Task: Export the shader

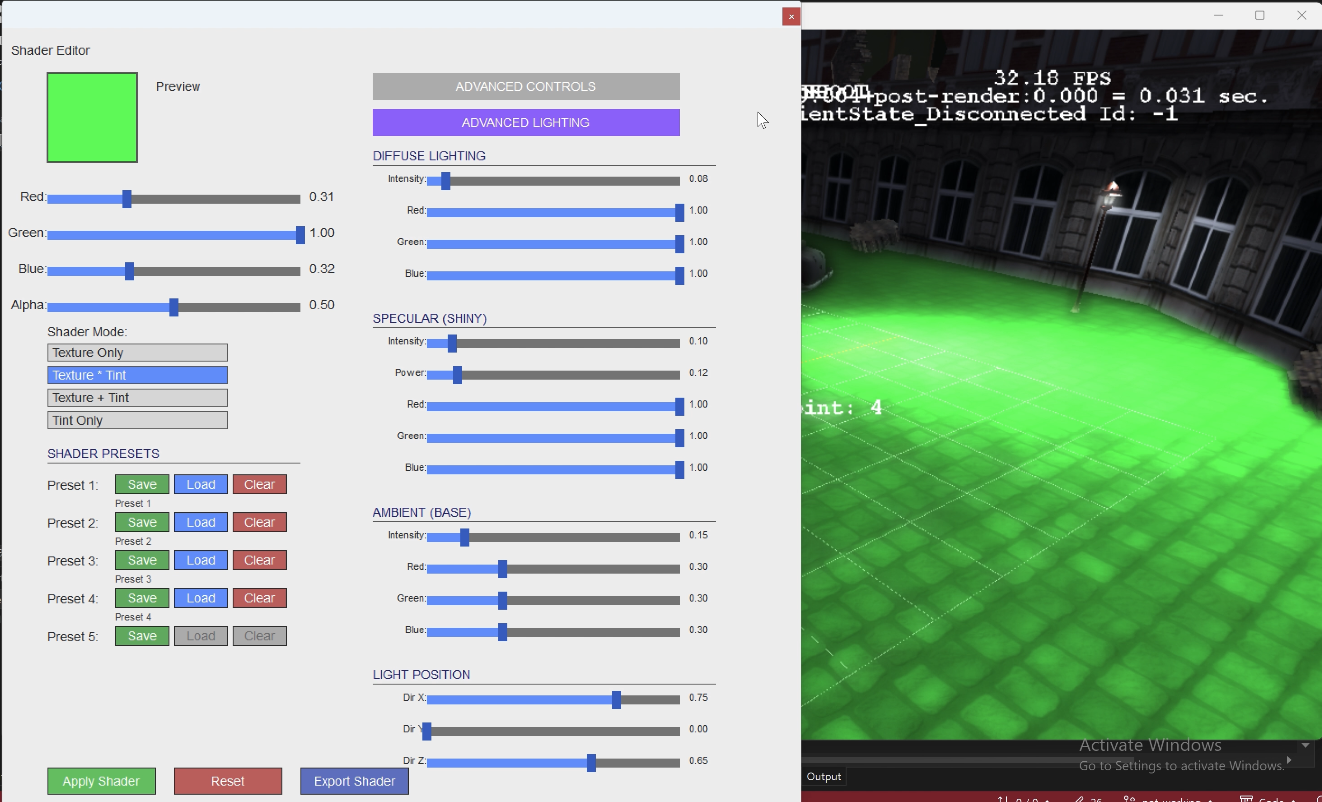Action: (x=354, y=781)
